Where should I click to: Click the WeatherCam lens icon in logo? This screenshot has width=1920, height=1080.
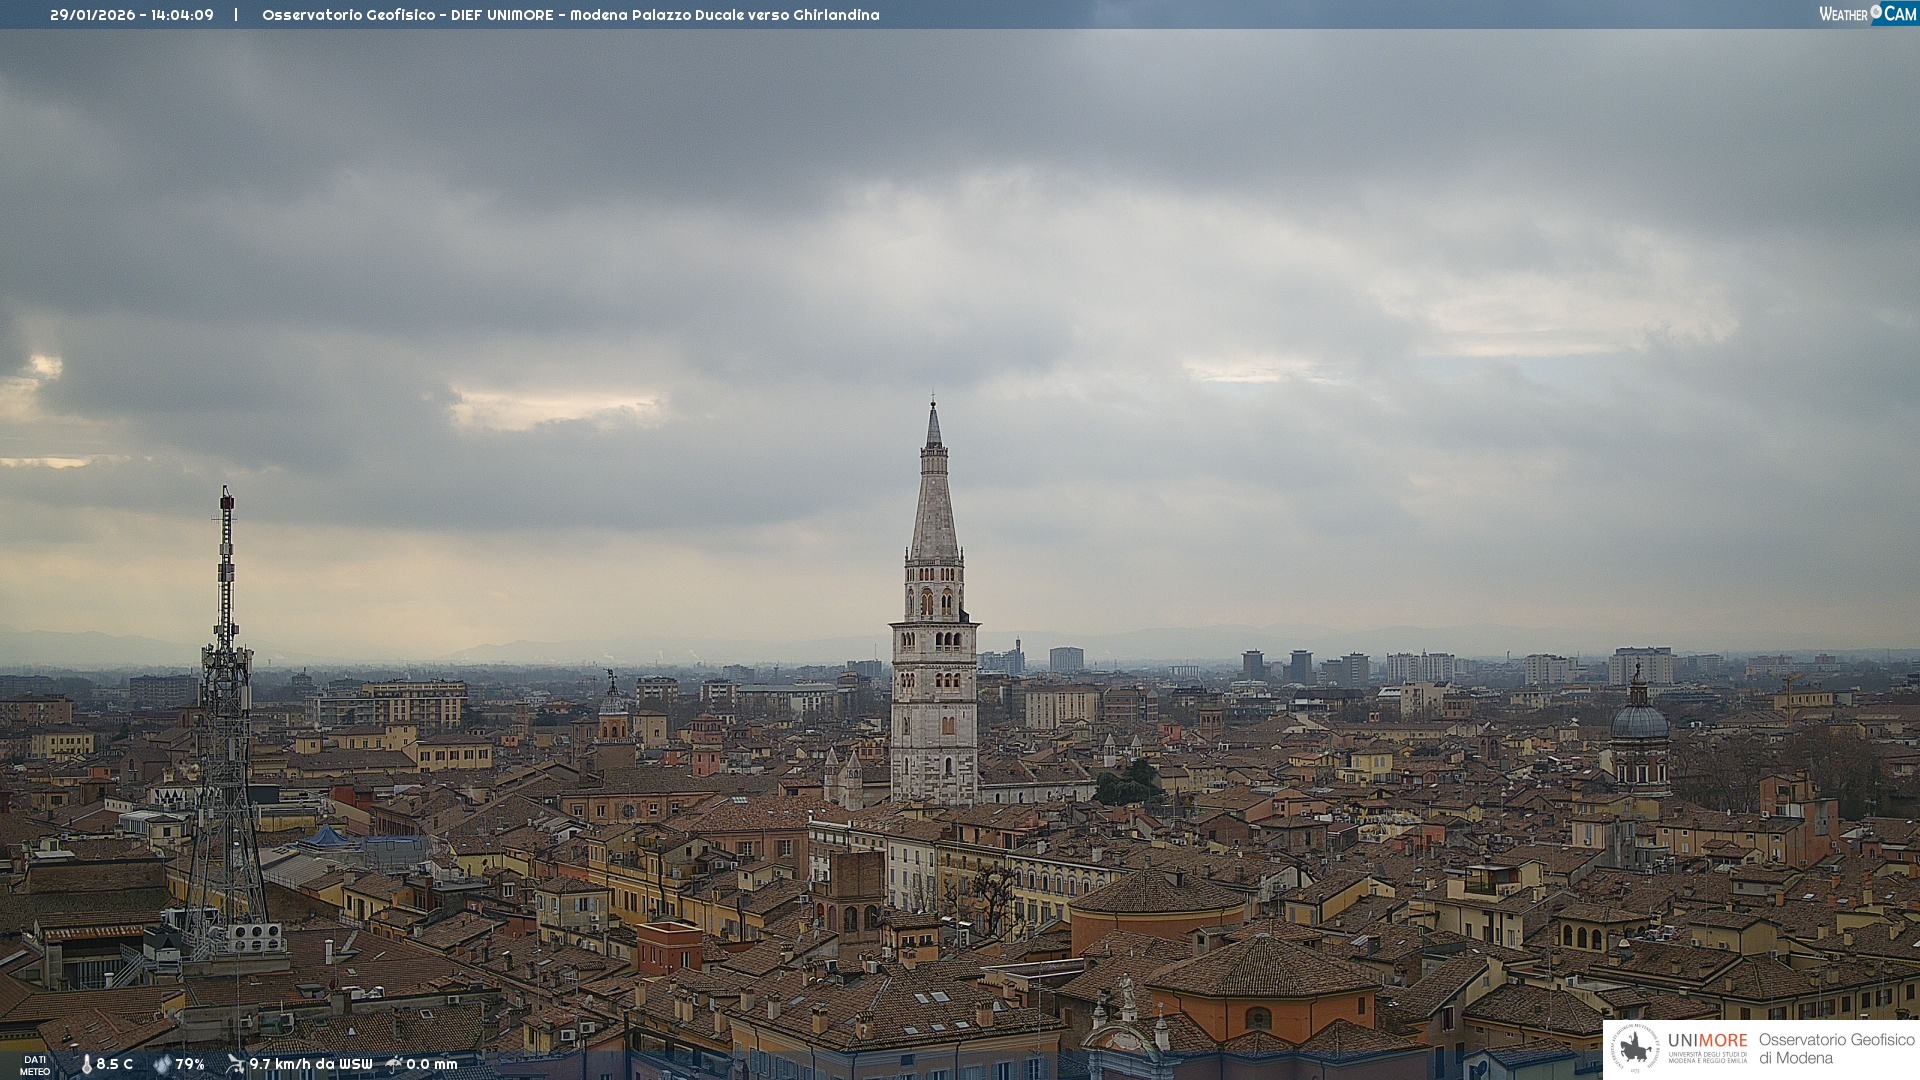point(1876,11)
